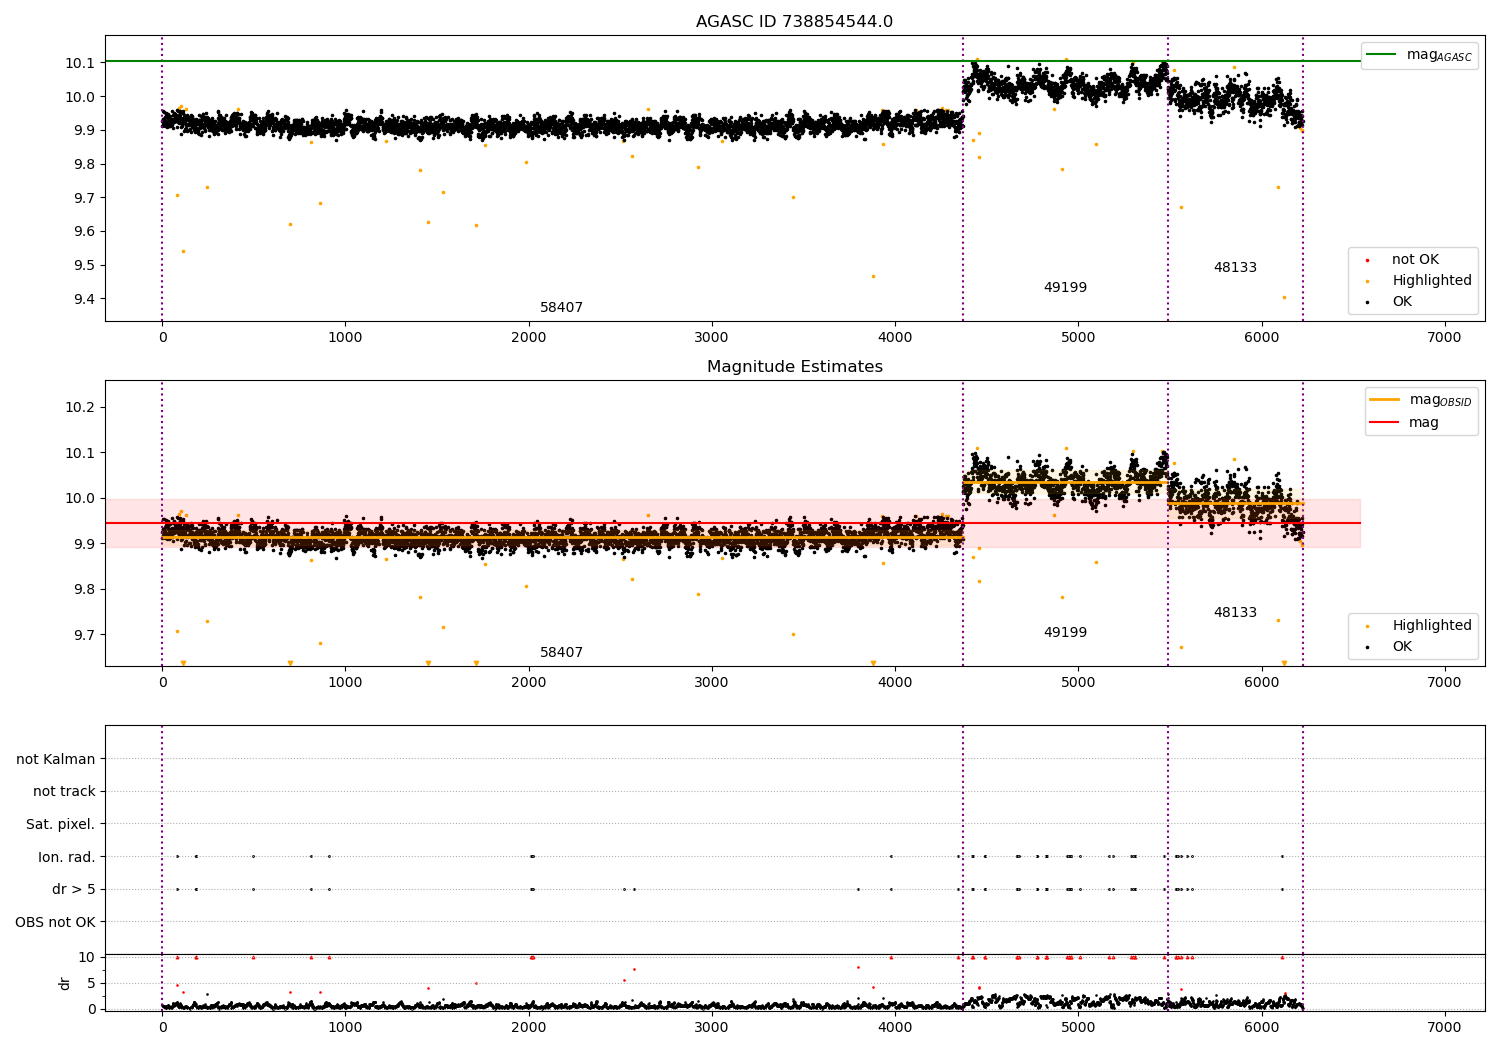Click the 'Magnitude Estimates' plot title
The width and height of the screenshot is (1500, 1050).
point(794,366)
